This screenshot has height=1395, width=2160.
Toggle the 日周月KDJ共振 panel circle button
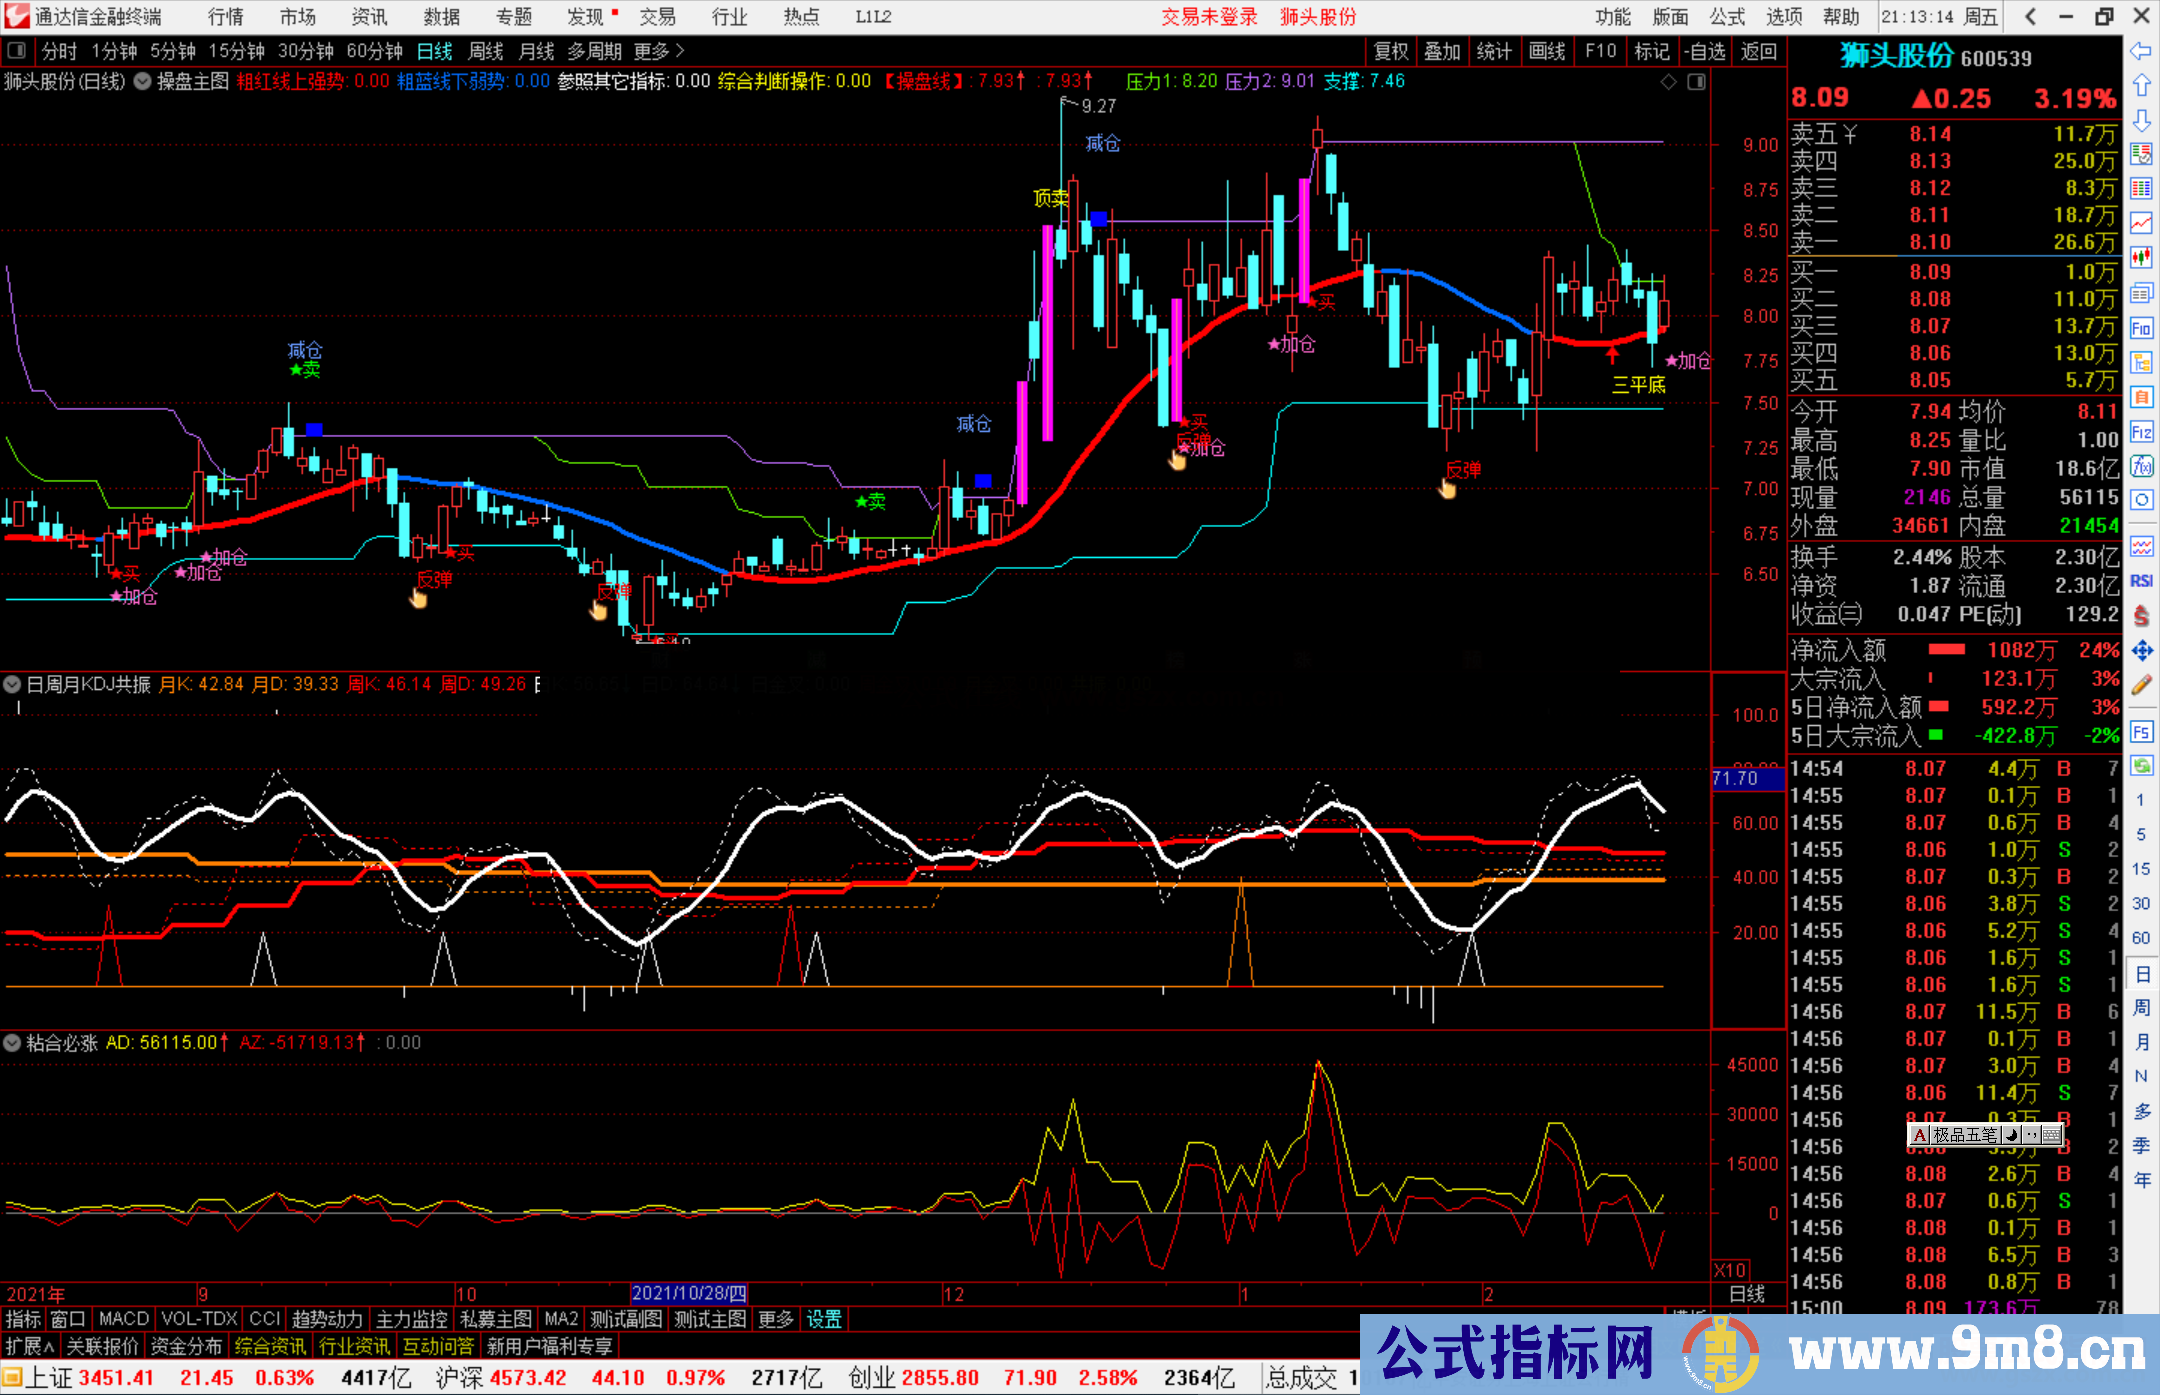pyautogui.click(x=13, y=684)
